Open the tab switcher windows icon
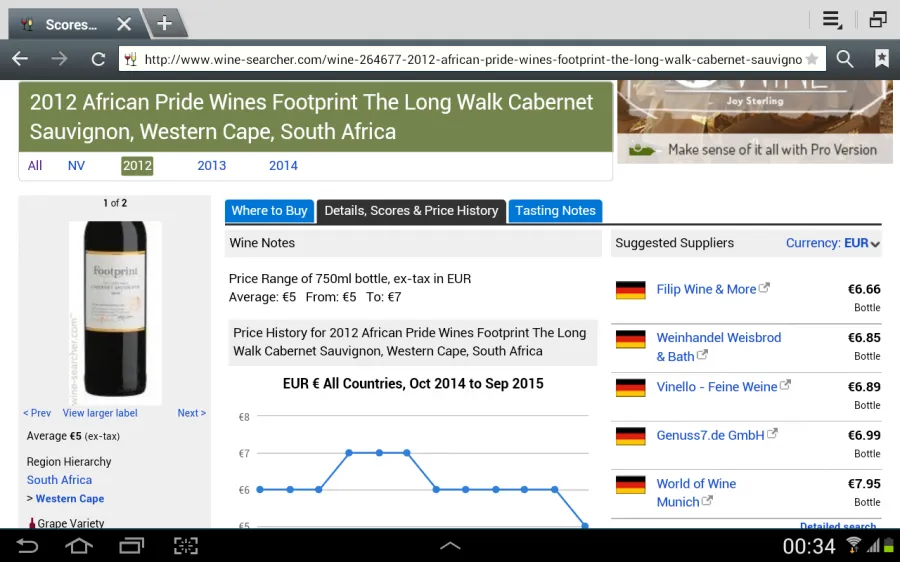 point(878,20)
